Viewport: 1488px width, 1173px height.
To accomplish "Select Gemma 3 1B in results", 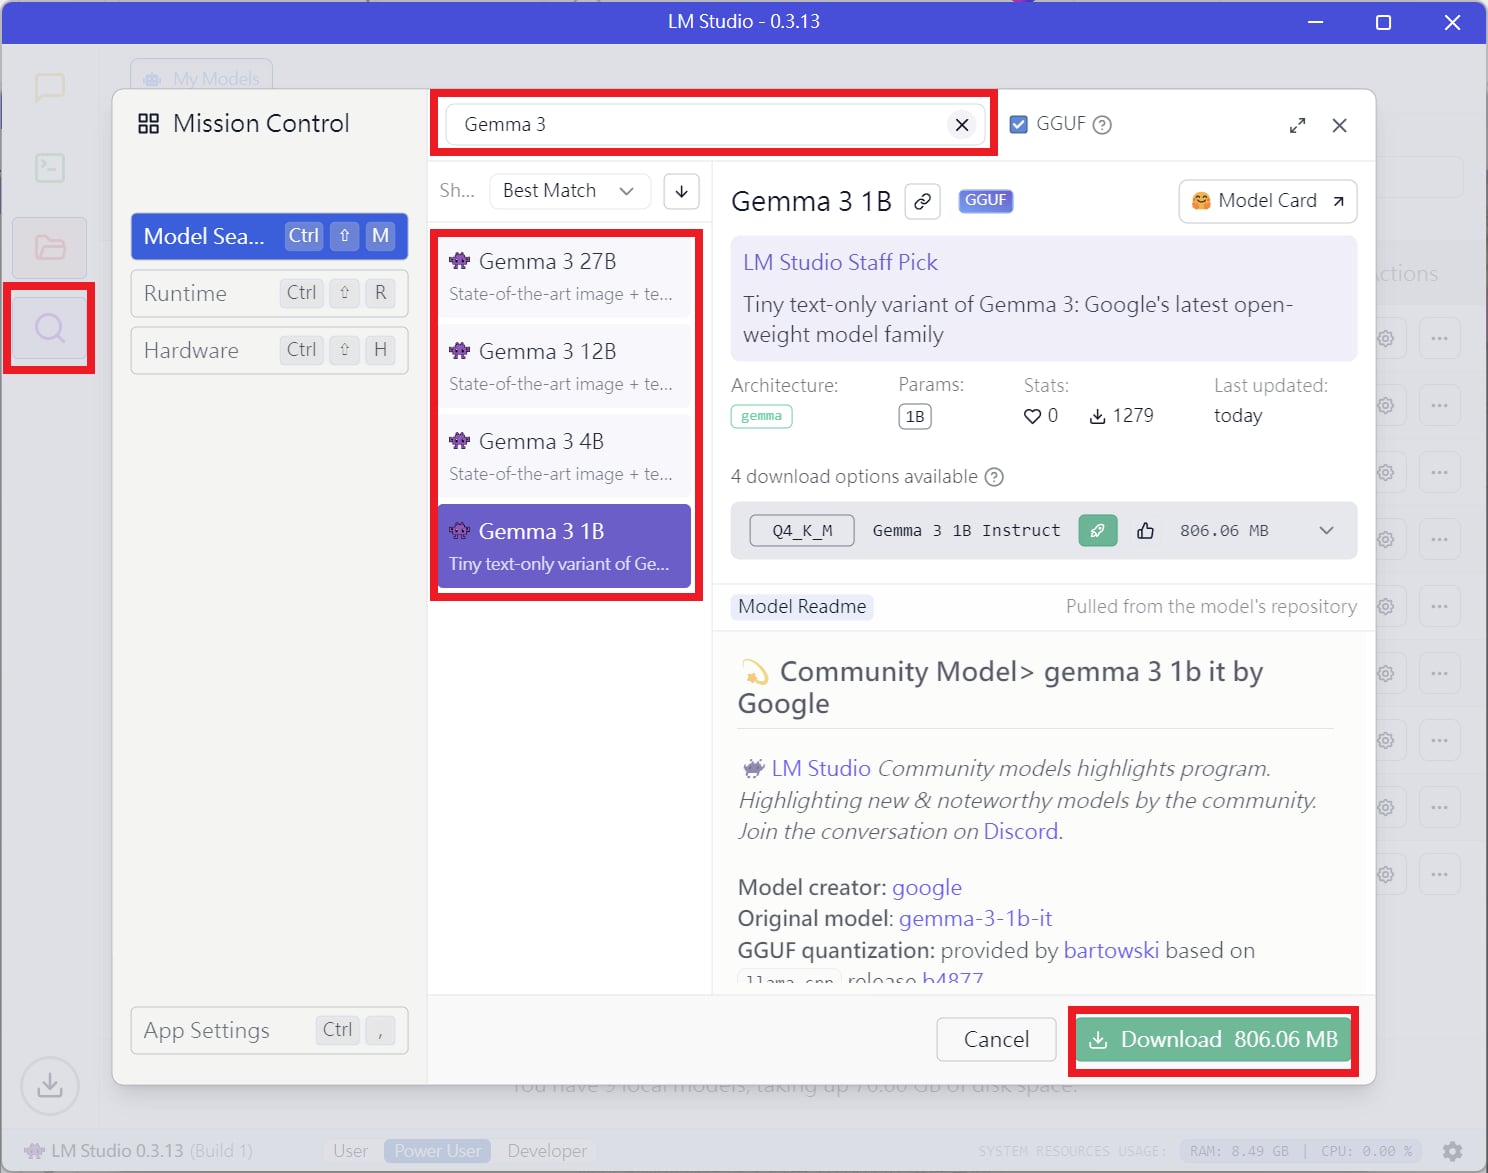I will pyautogui.click(x=564, y=546).
